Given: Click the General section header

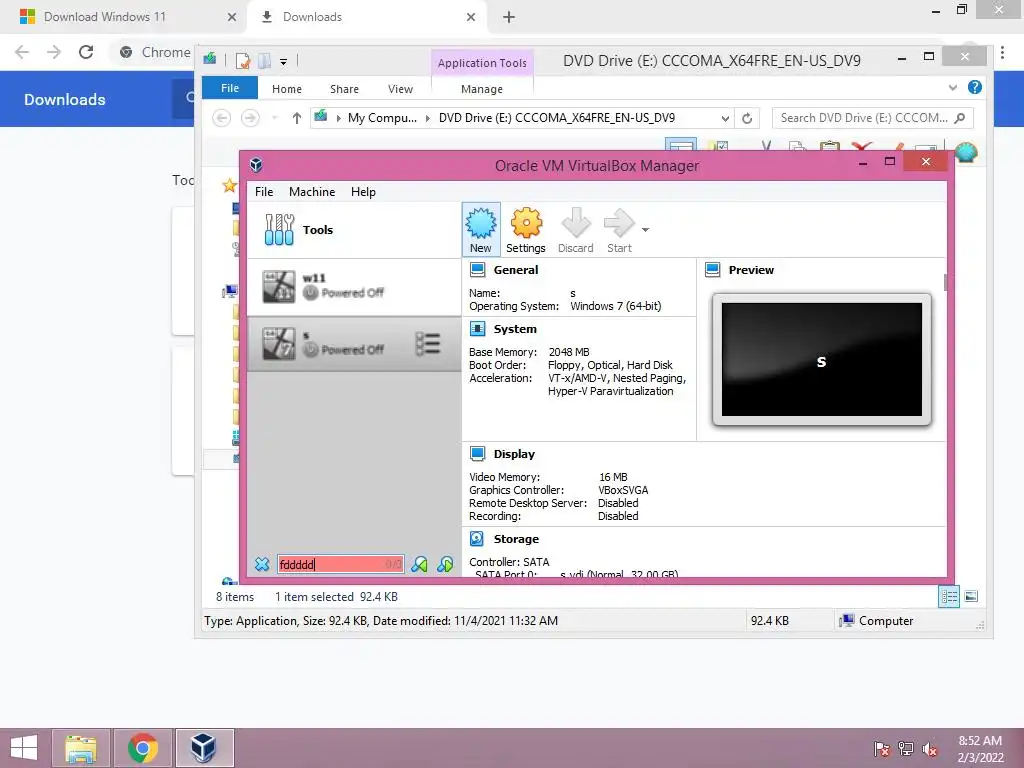Looking at the screenshot, I should tap(516, 270).
